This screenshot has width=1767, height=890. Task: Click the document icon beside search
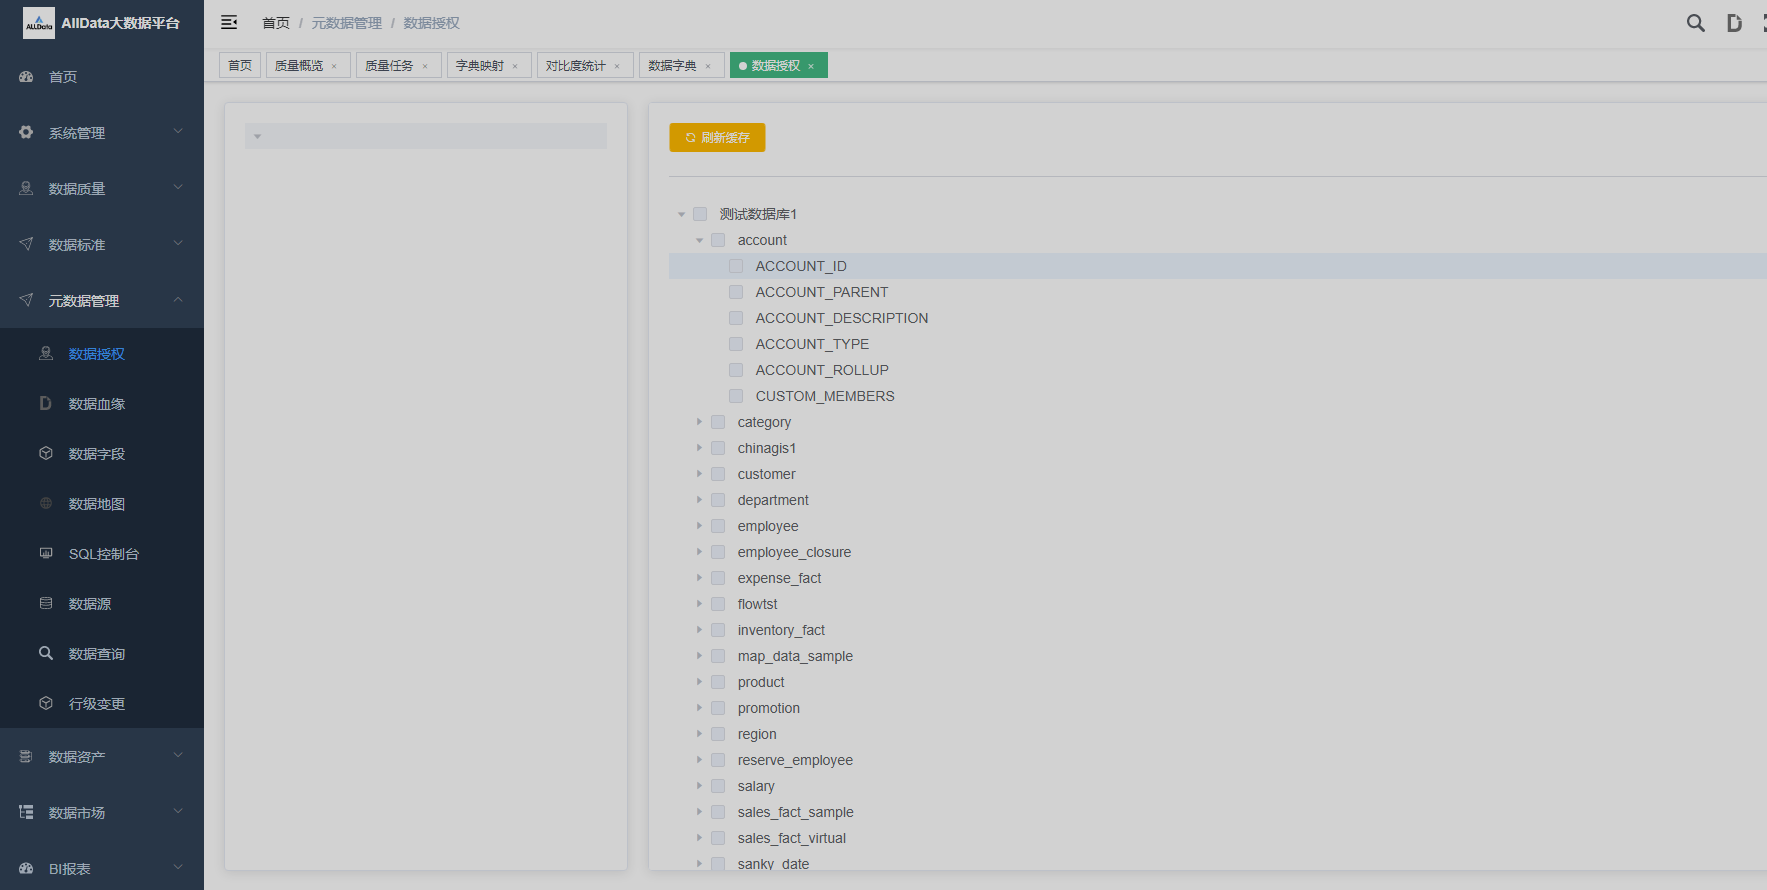pyautogui.click(x=1734, y=23)
